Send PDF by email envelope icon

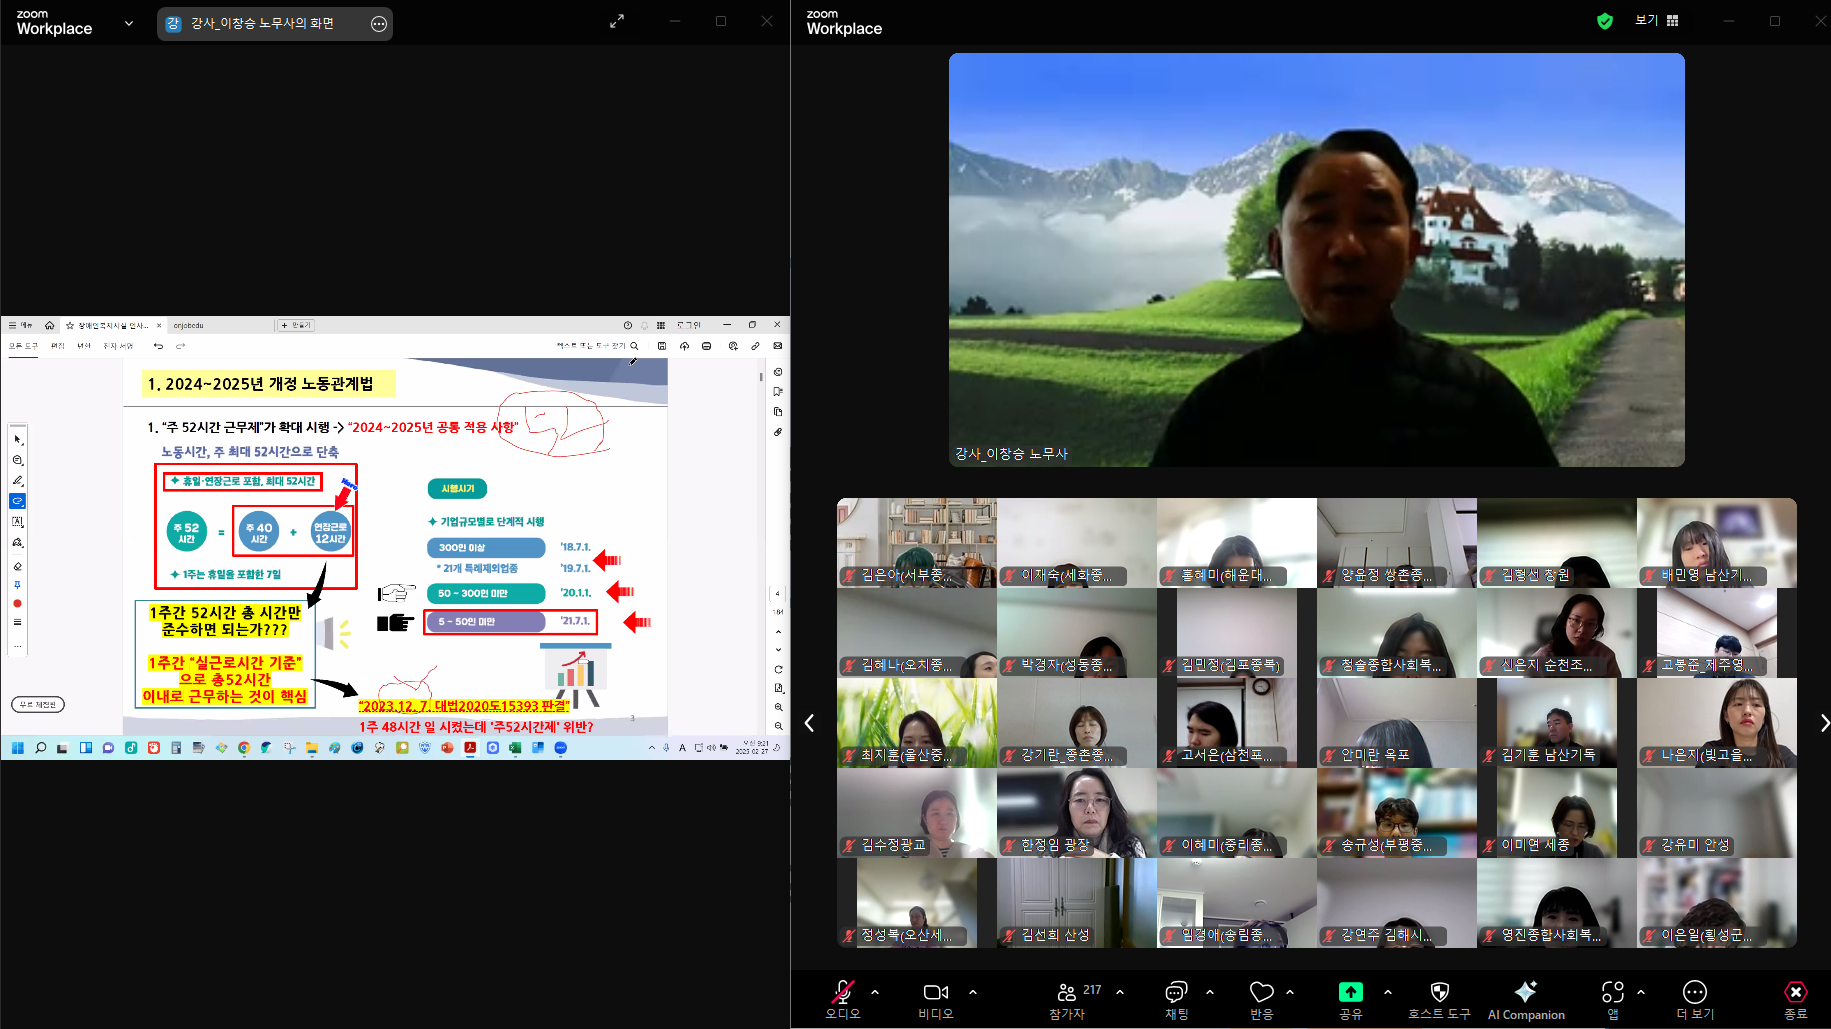pyautogui.click(x=778, y=346)
